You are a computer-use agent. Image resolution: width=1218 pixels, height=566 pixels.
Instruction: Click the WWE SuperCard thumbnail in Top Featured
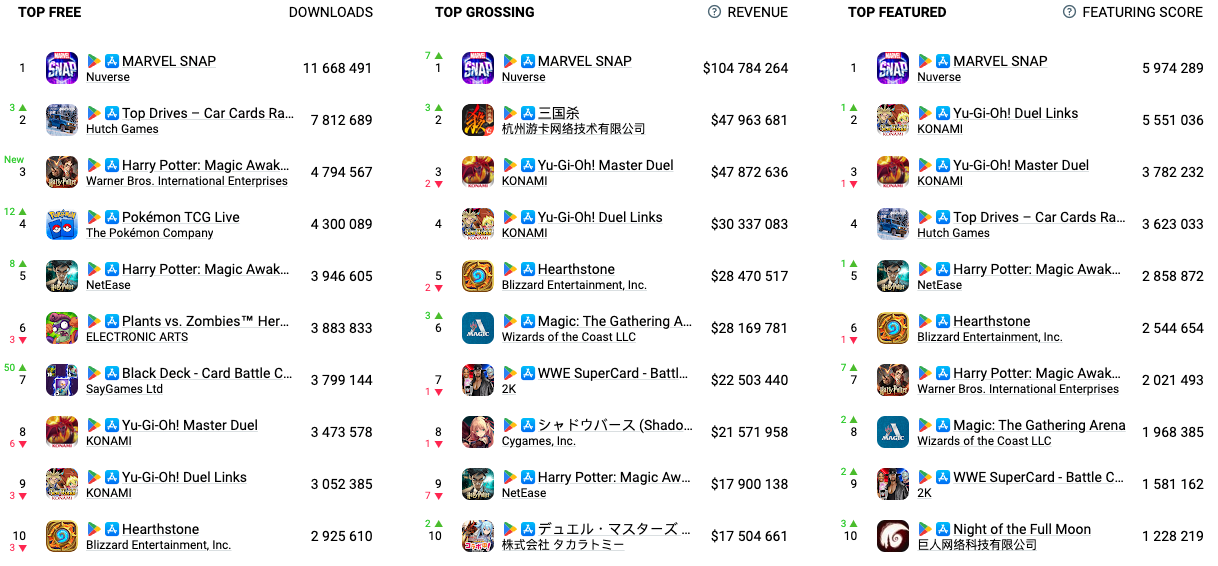(x=893, y=484)
